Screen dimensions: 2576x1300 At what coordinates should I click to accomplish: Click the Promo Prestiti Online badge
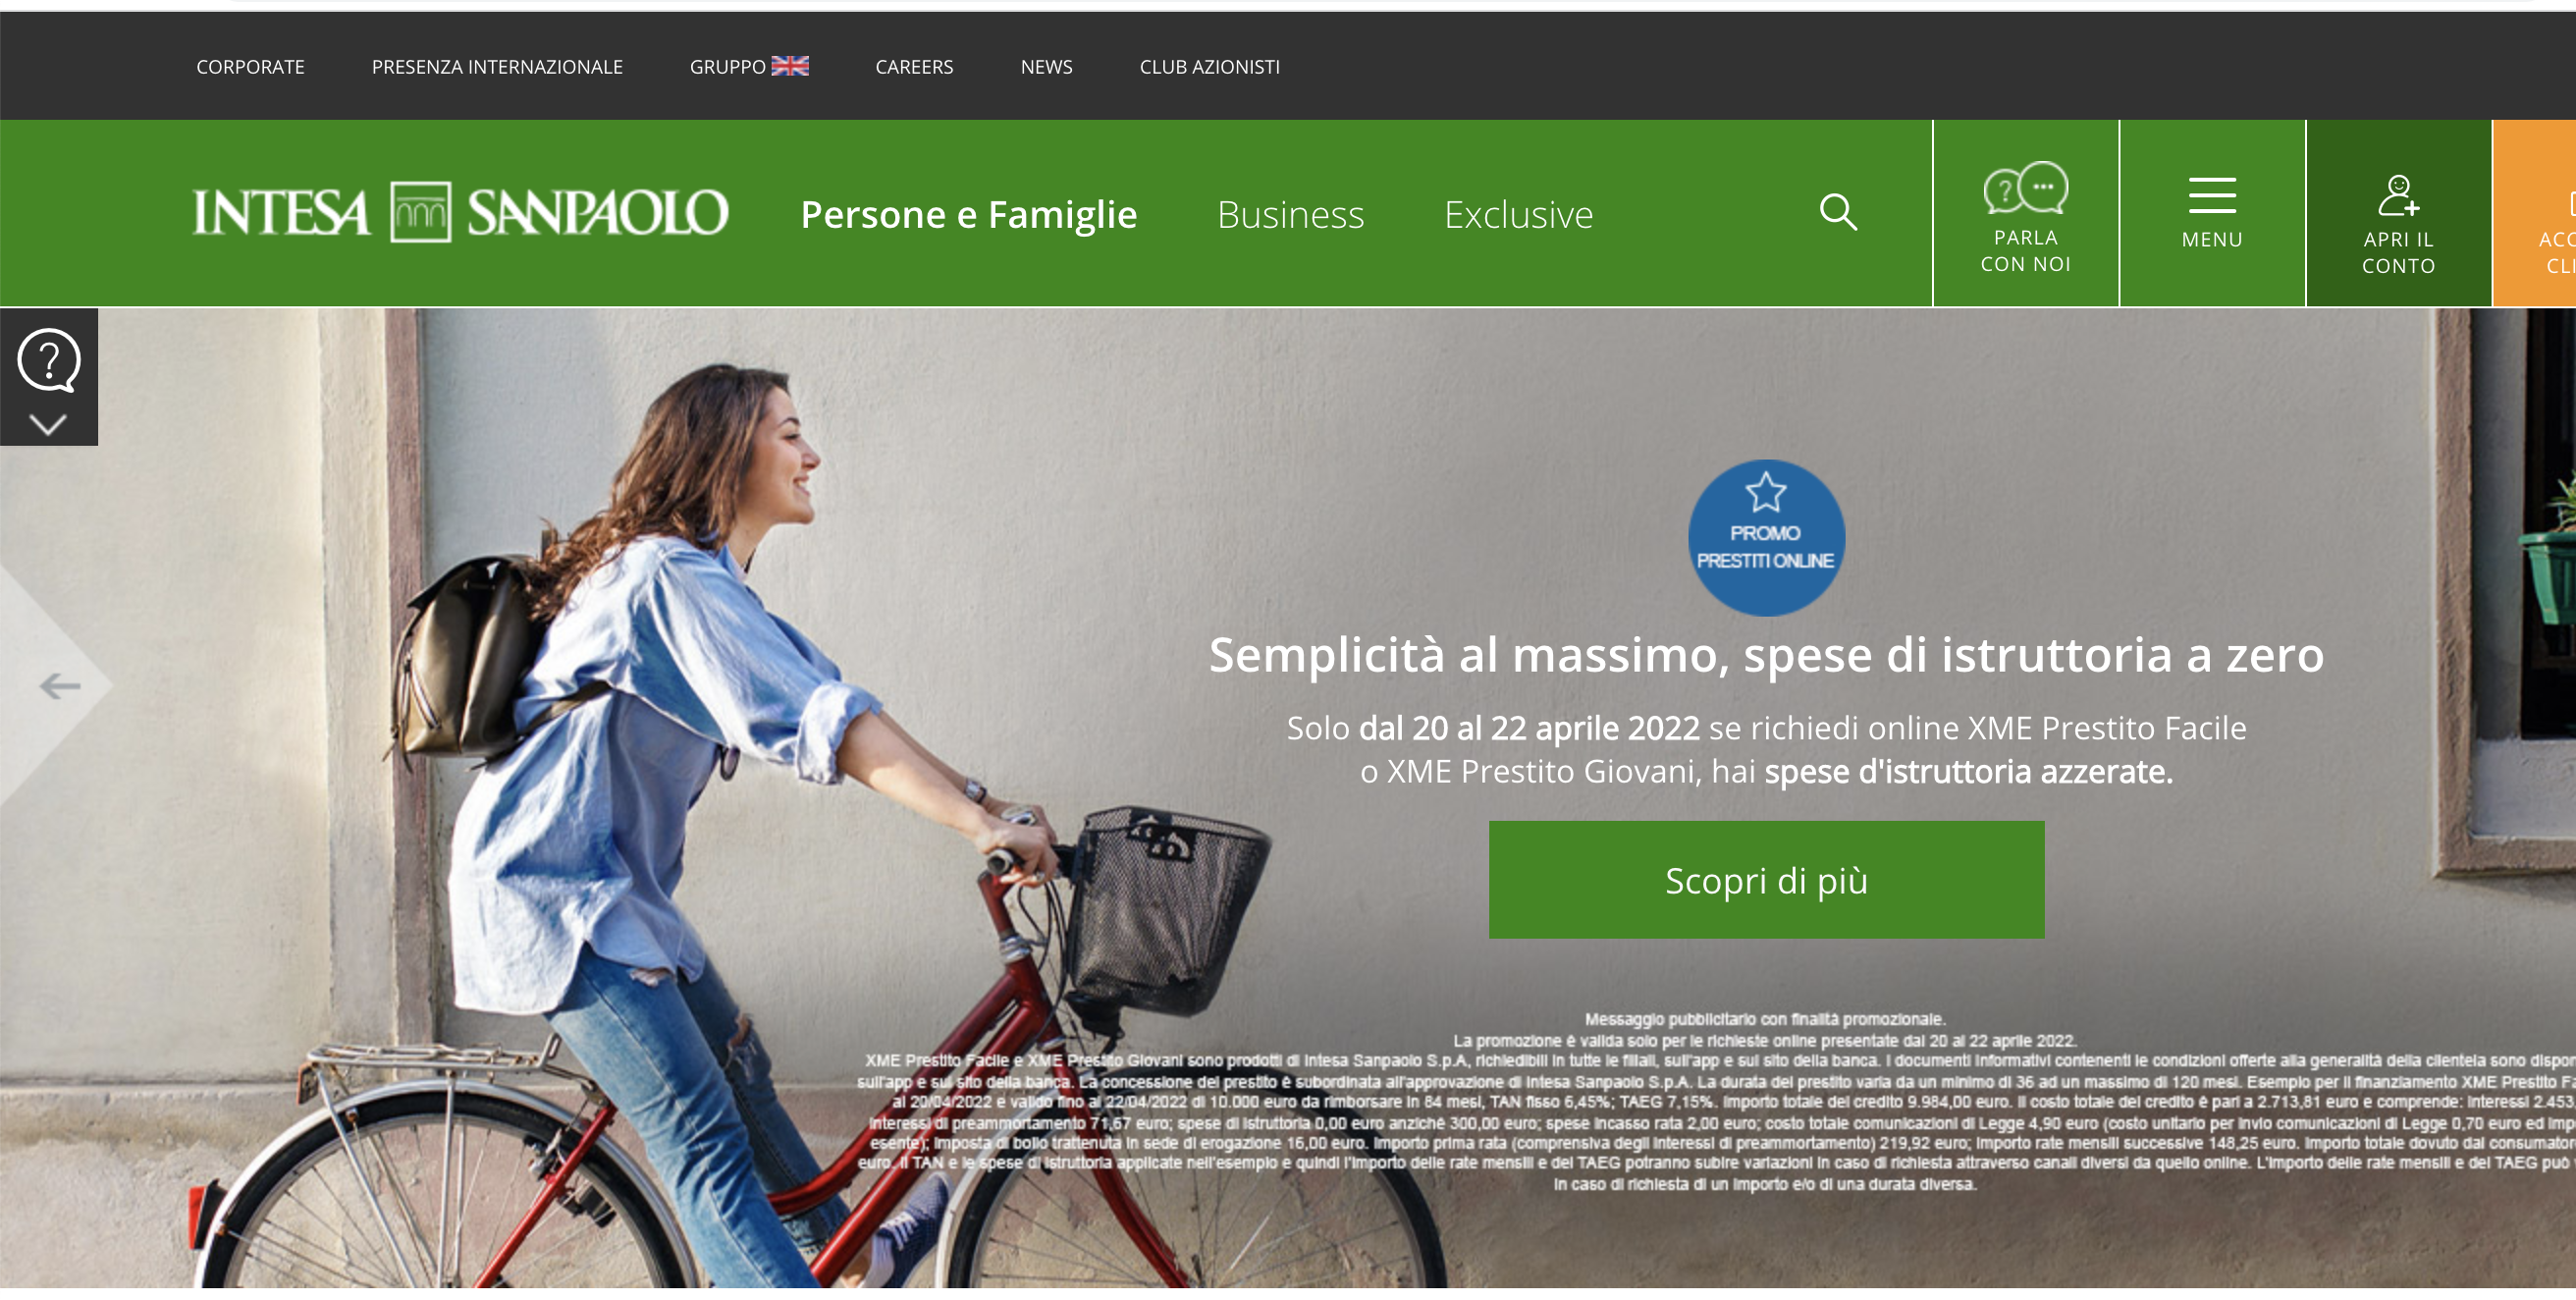coord(1766,538)
